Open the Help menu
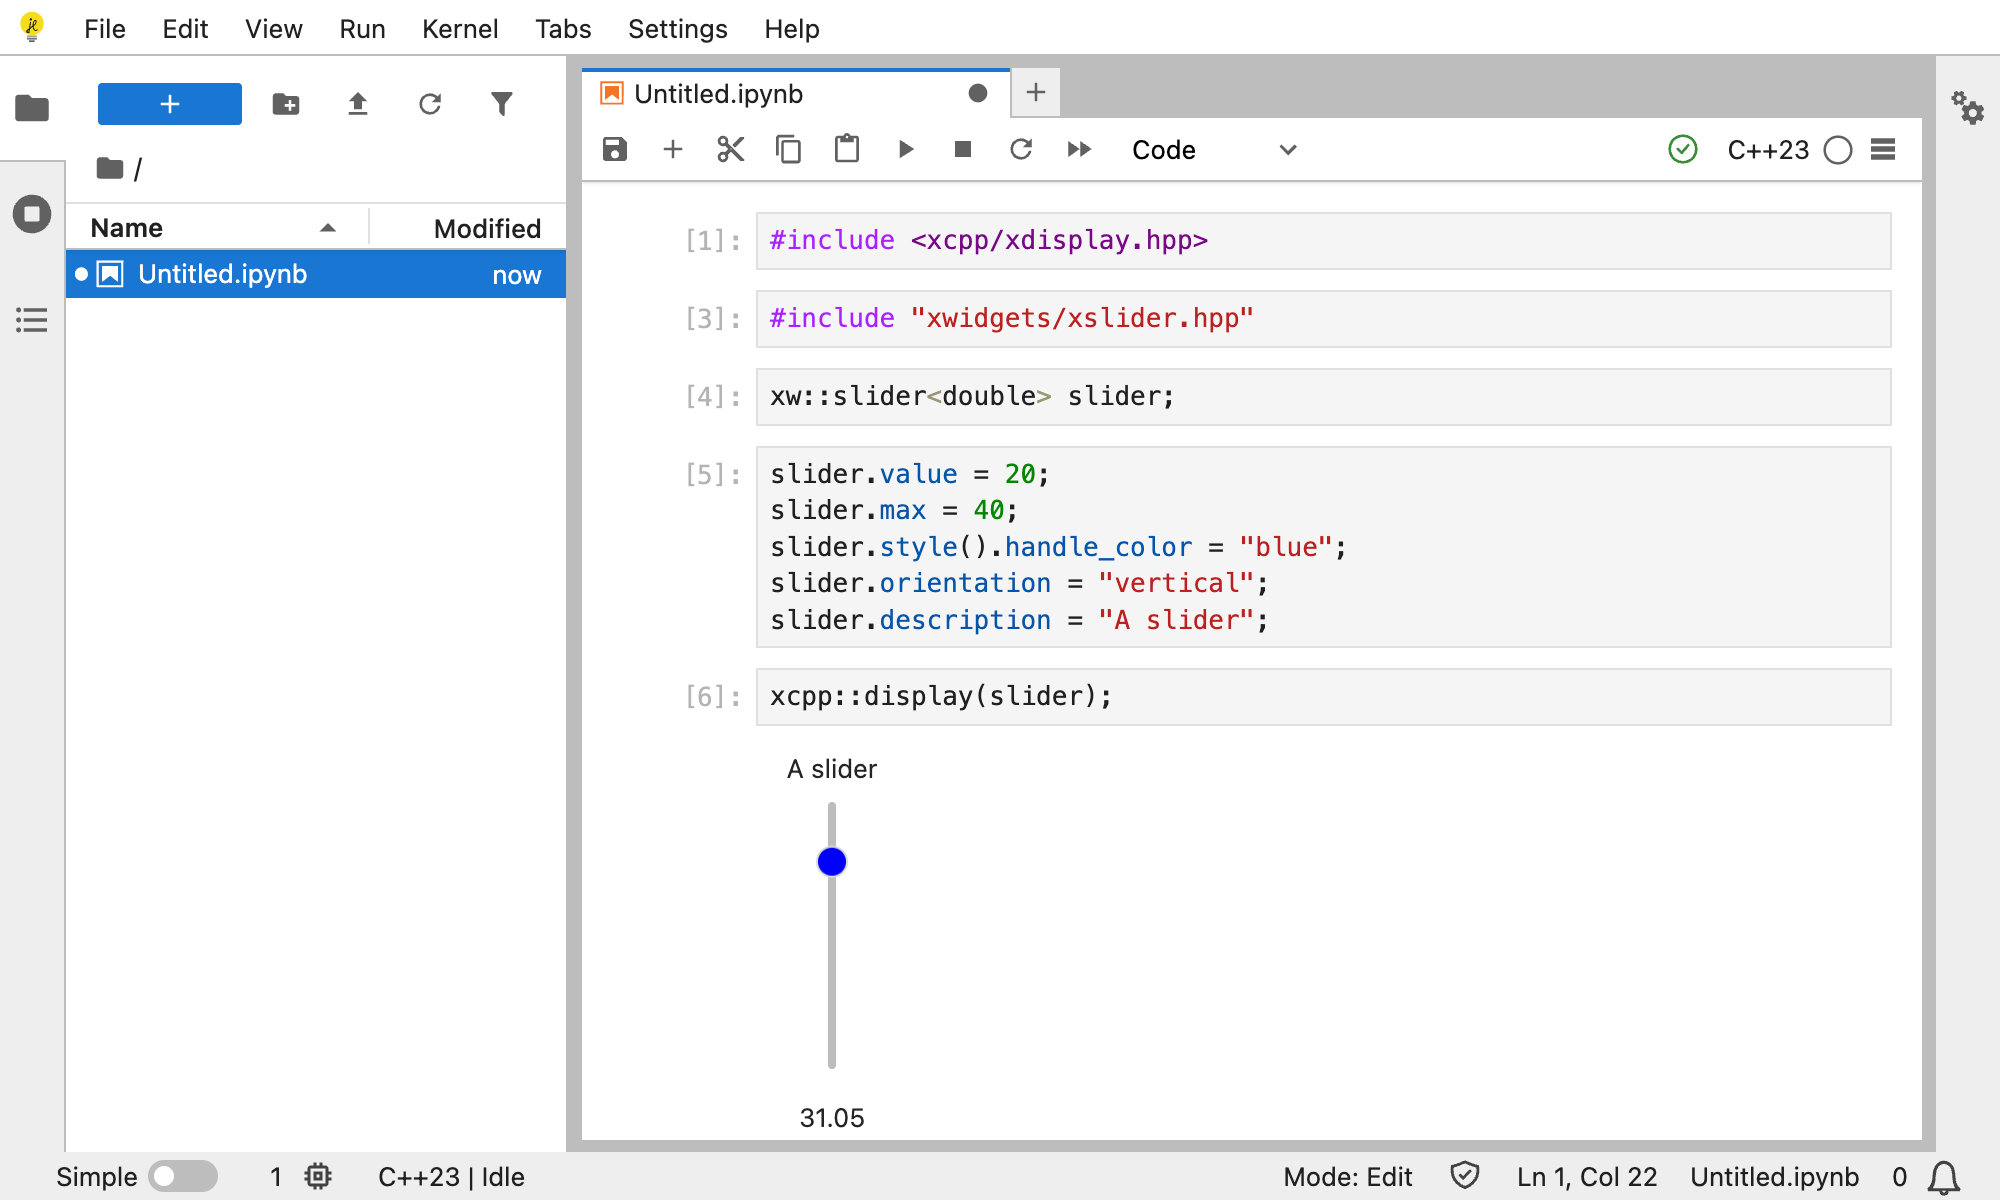Viewport: 2000px width, 1200px height. (x=792, y=29)
